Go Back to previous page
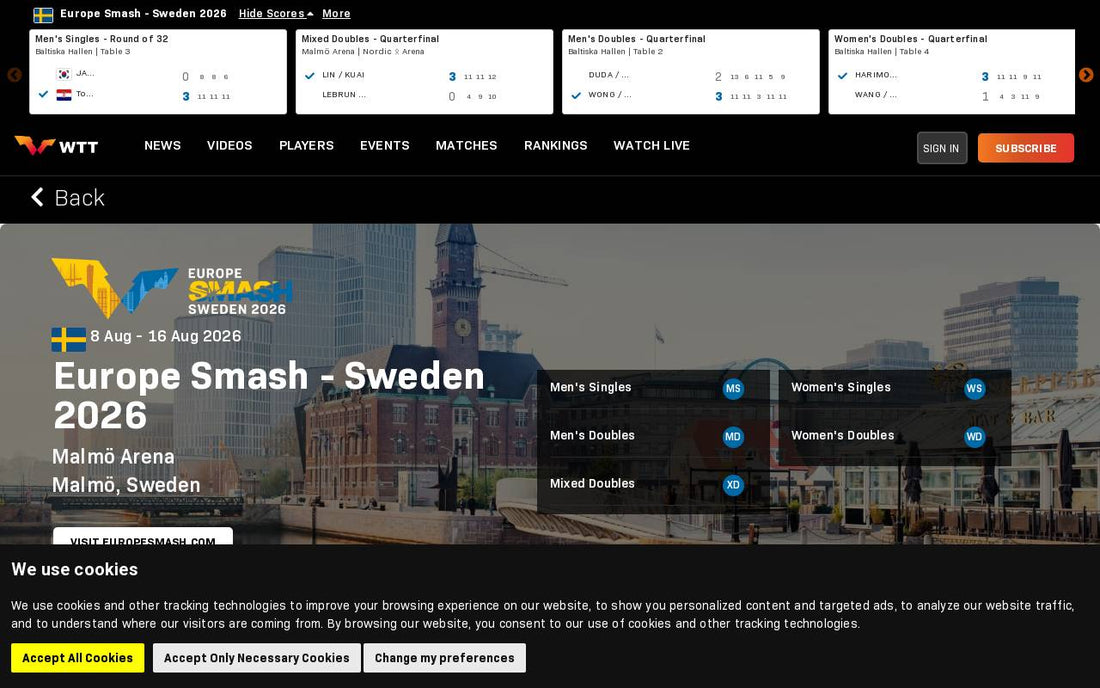This screenshot has height=688, width=1100. (x=68, y=198)
